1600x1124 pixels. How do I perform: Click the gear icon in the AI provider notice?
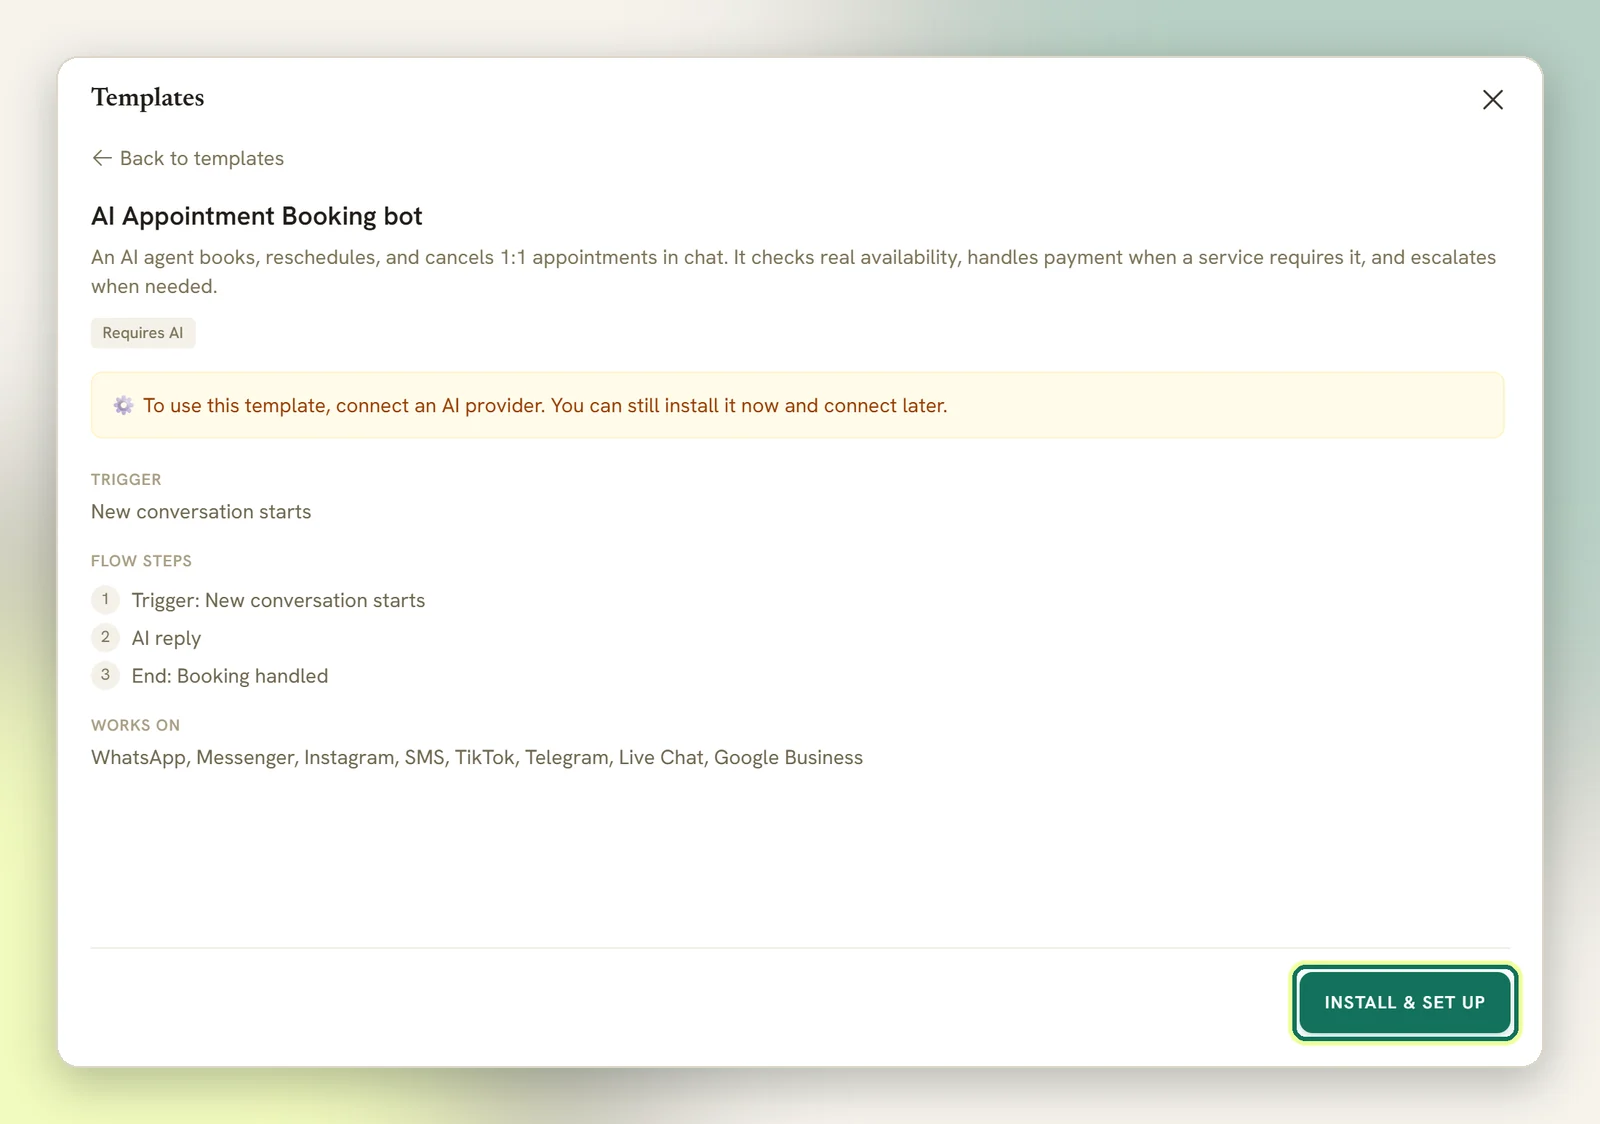[123, 405]
